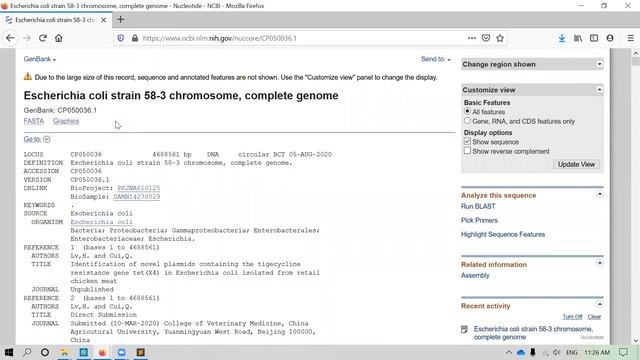Open recent Escherichia coli strain 58-3 entry
640x360 pixels.
533,333
